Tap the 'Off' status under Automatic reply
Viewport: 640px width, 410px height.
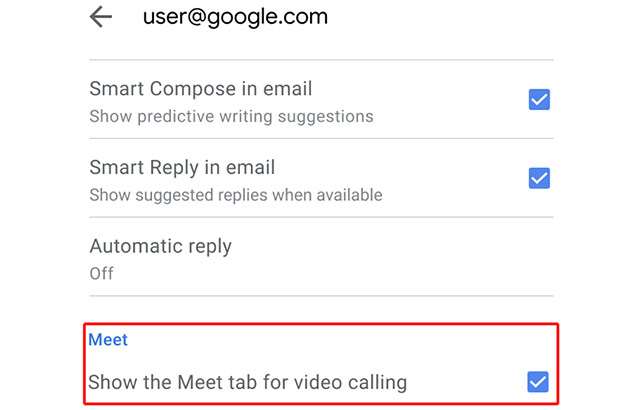tap(101, 273)
